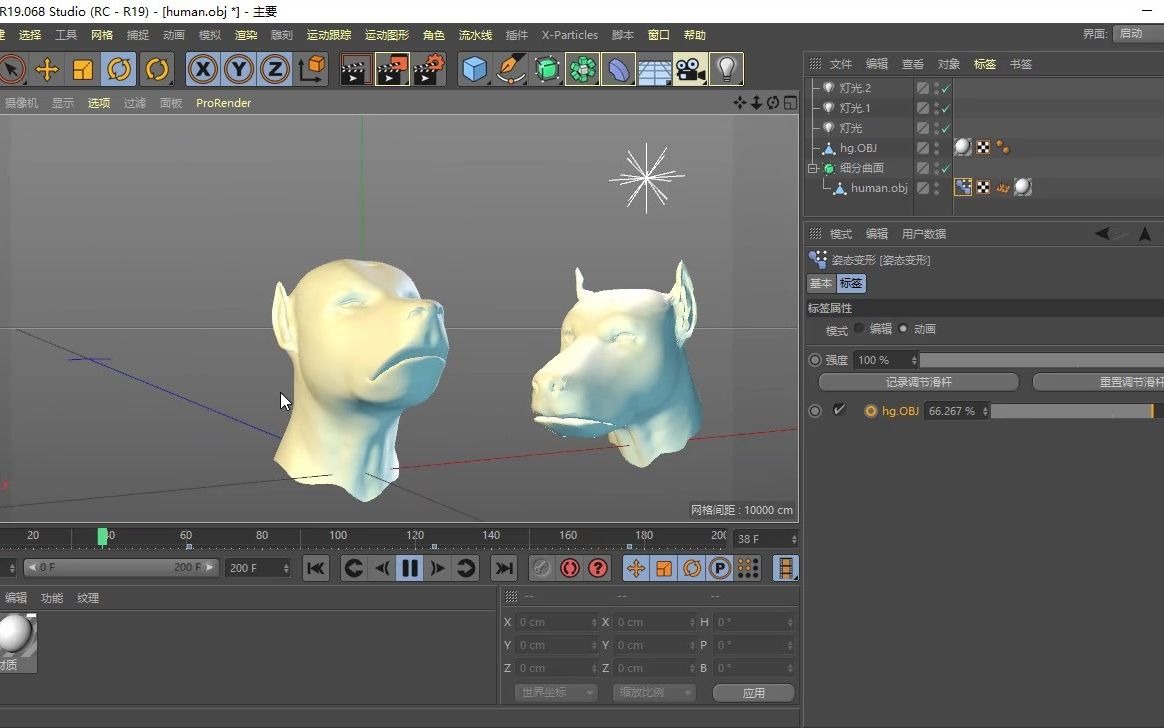The image size is (1164, 728).
Task: Switch to the 基本 tab
Action: tap(820, 284)
